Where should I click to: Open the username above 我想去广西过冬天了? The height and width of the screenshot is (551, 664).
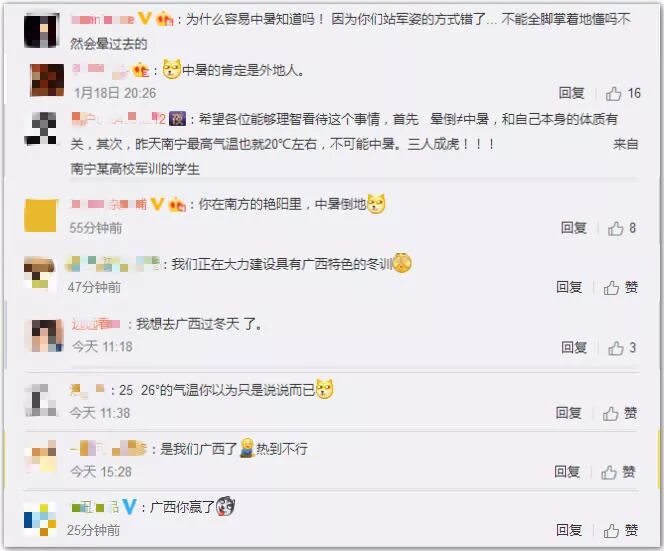[96, 324]
